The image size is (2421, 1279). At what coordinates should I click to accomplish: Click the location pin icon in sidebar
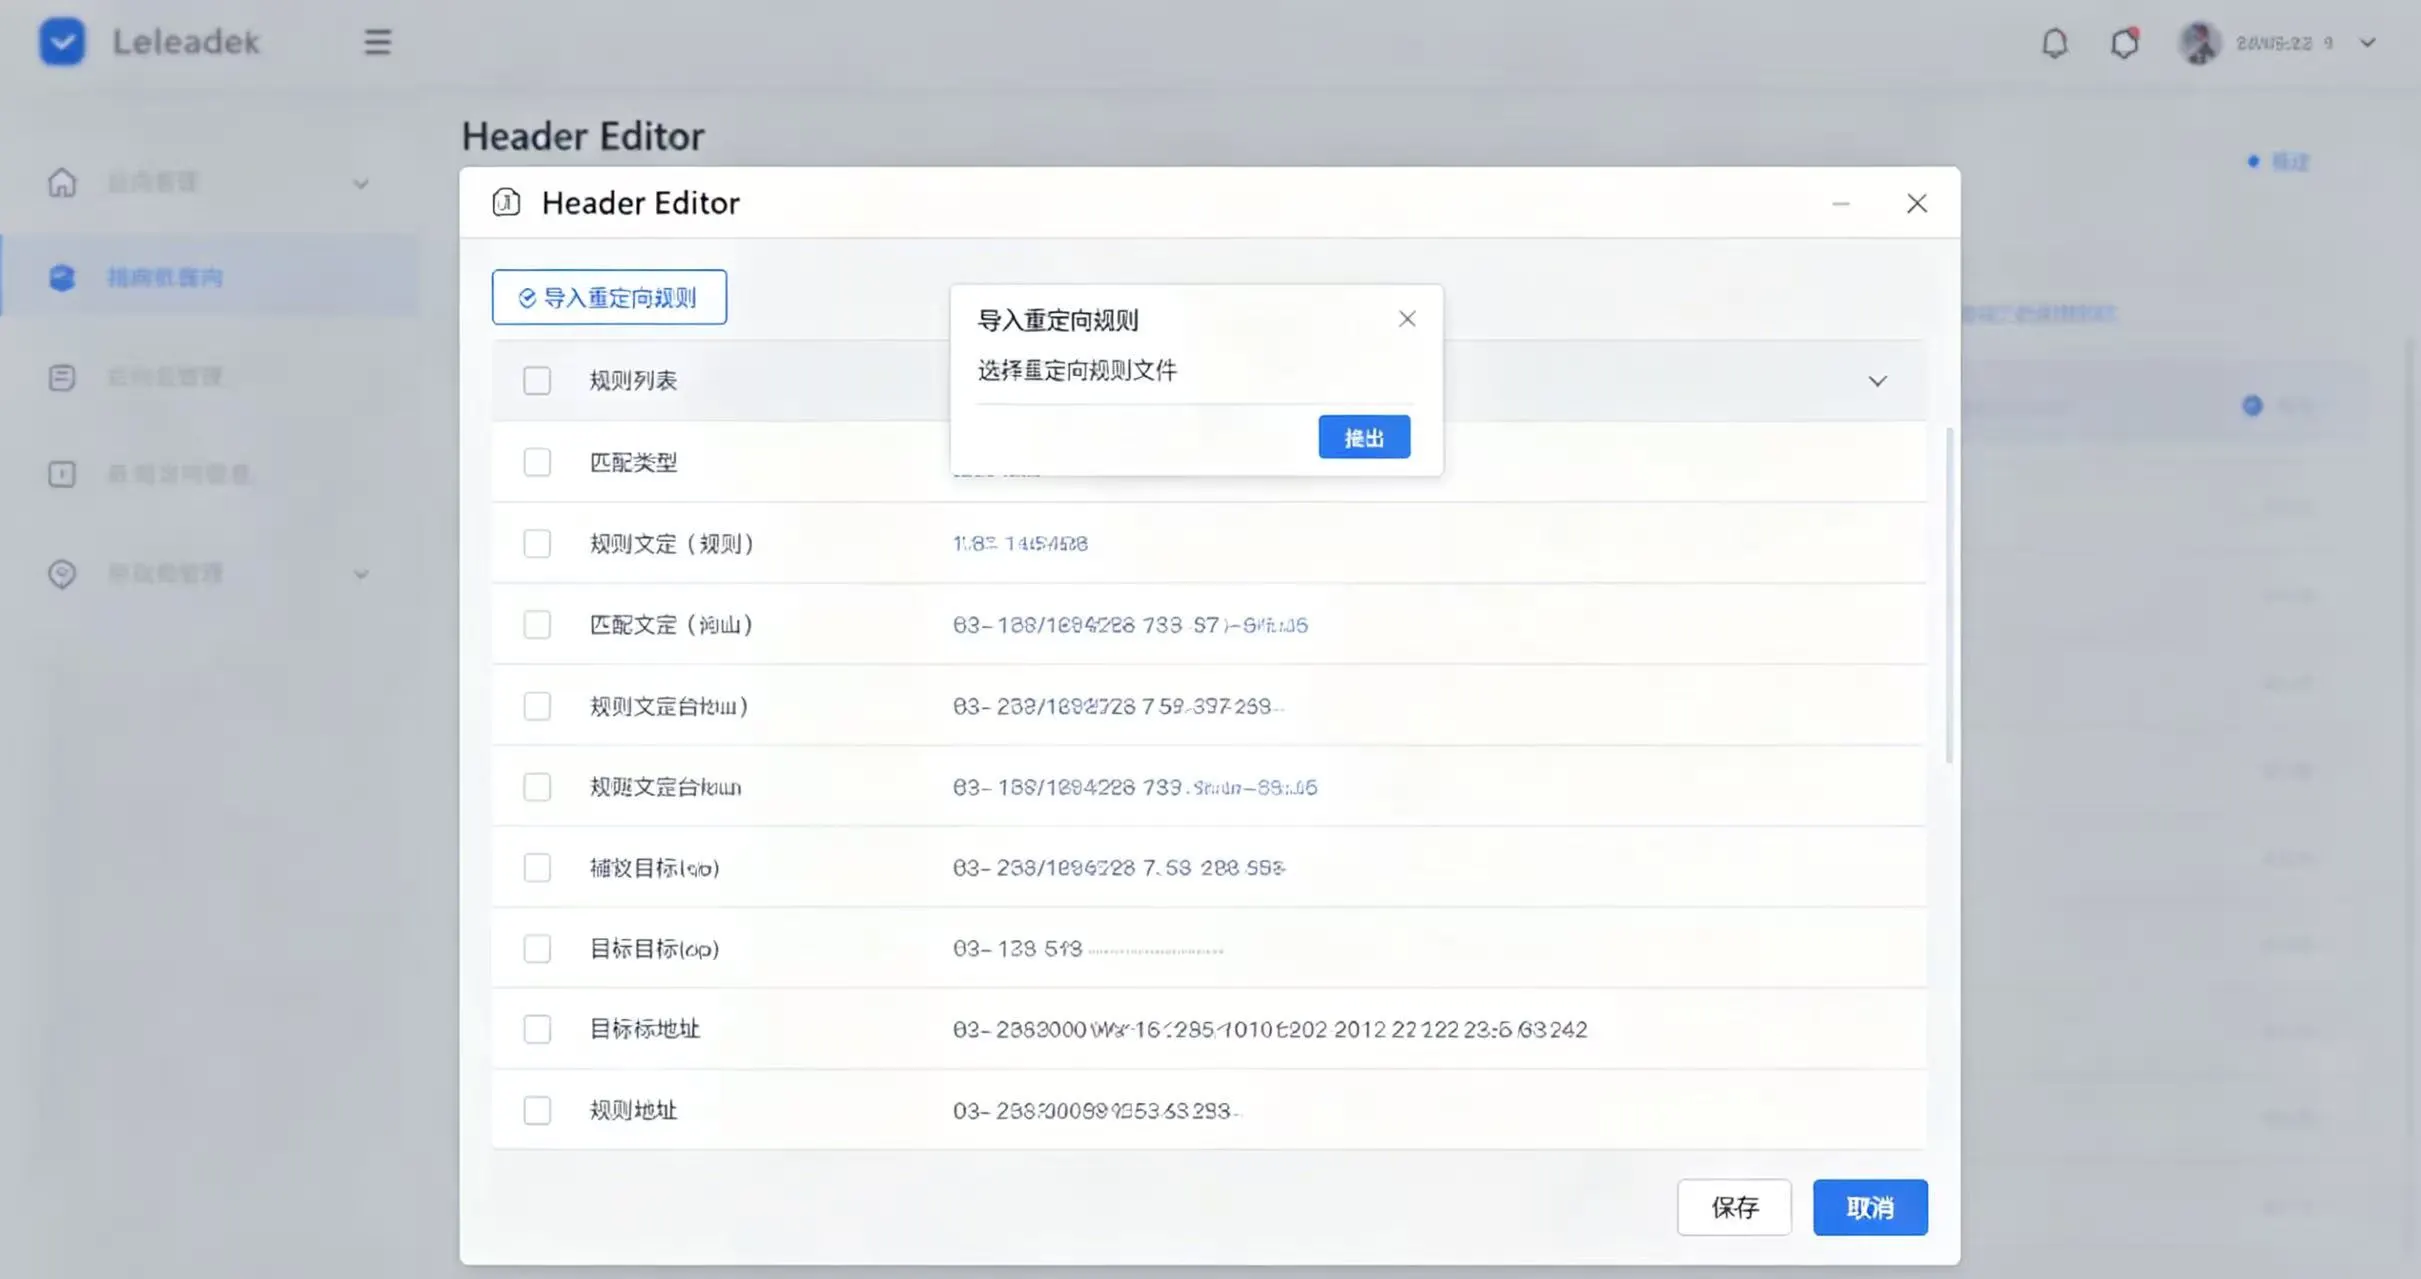(x=62, y=573)
